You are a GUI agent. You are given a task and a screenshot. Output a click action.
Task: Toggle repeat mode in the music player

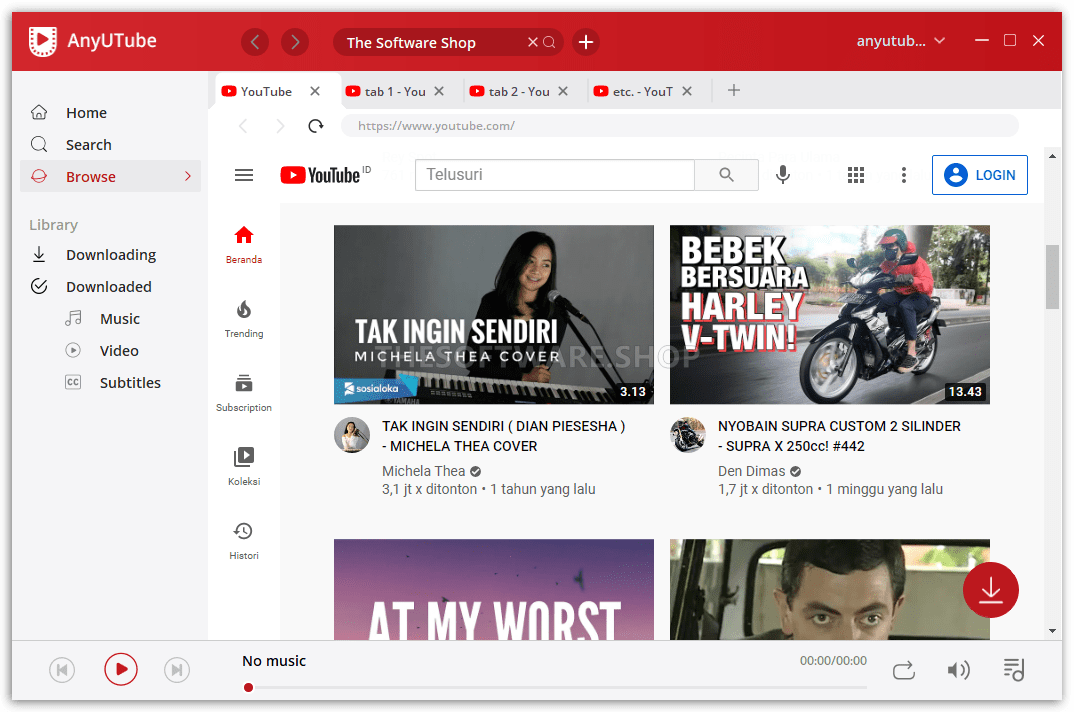tap(903, 669)
